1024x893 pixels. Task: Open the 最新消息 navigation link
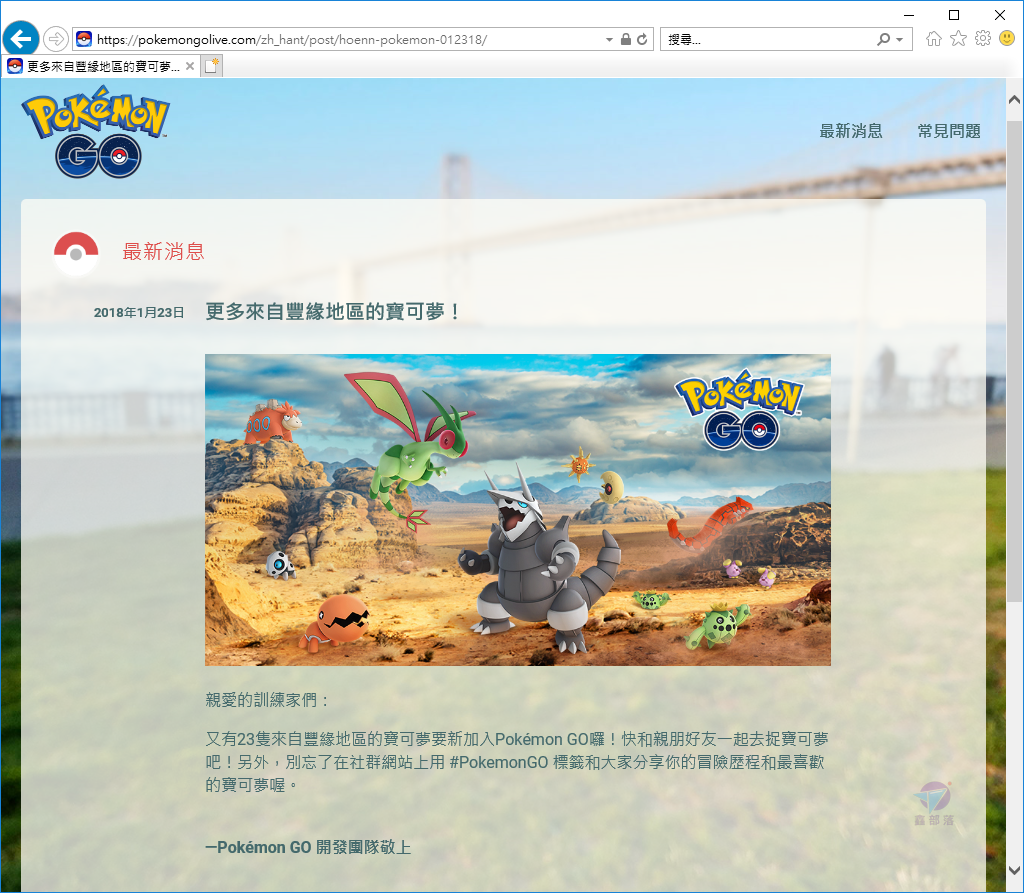point(851,131)
